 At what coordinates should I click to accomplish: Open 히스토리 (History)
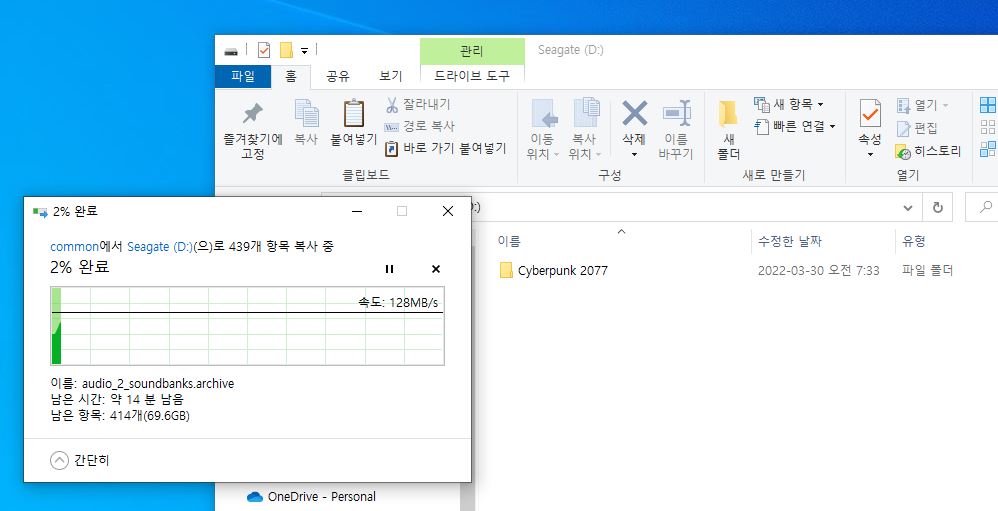click(x=928, y=151)
